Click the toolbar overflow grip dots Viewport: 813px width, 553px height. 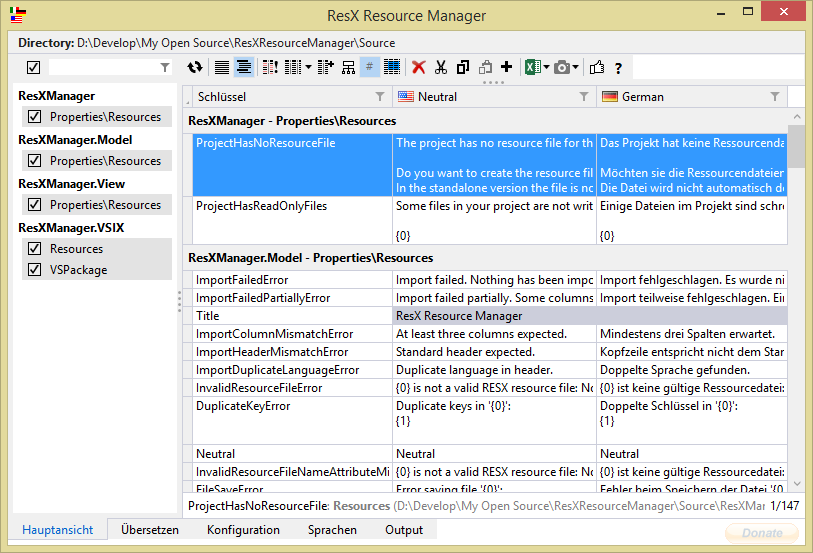click(x=493, y=82)
